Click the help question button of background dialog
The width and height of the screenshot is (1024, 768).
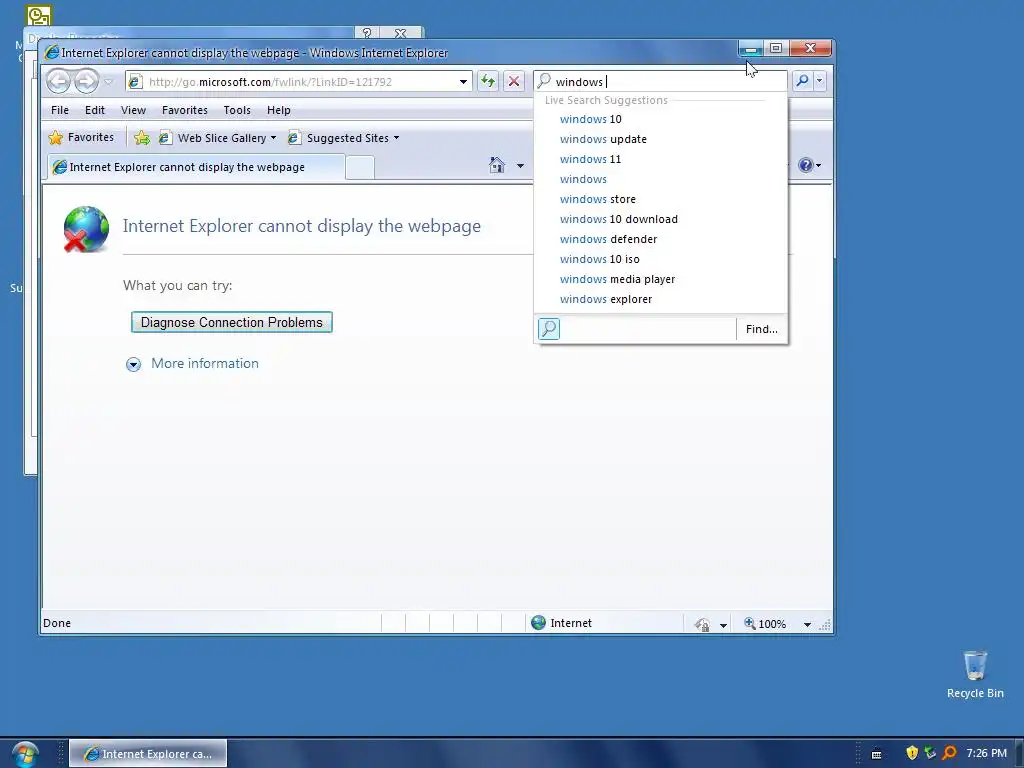click(x=367, y=33)
